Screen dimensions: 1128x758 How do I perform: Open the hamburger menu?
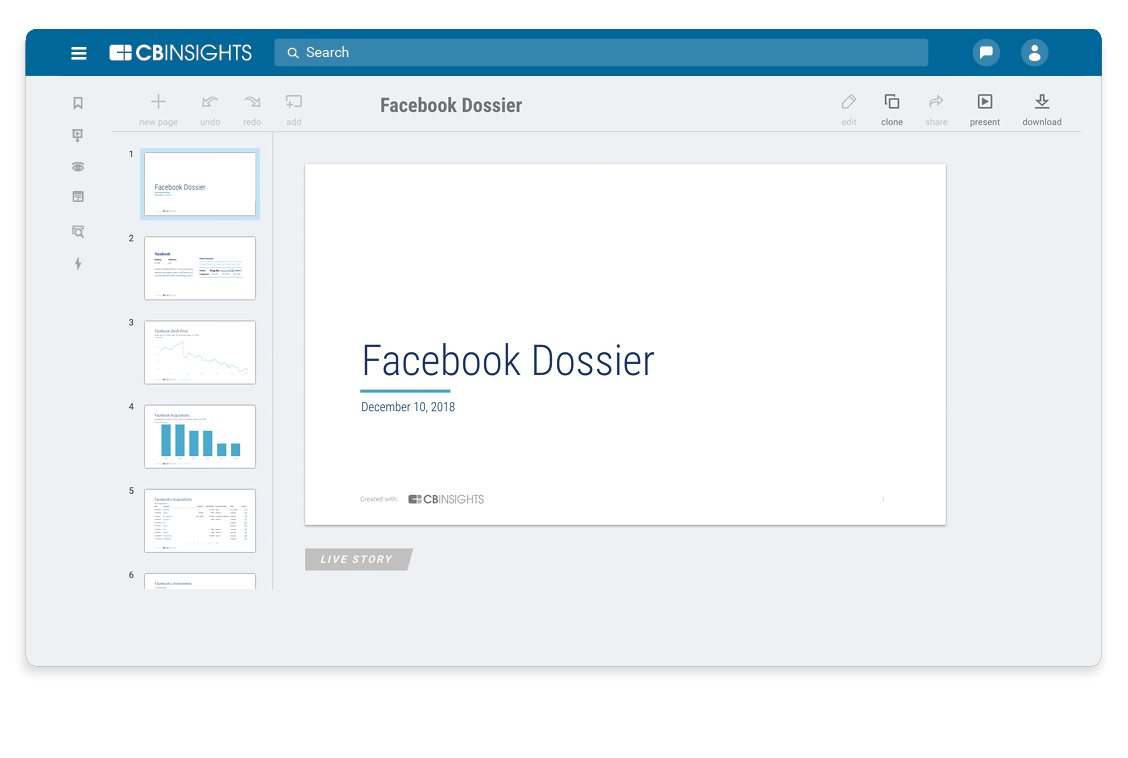(78, 52)
